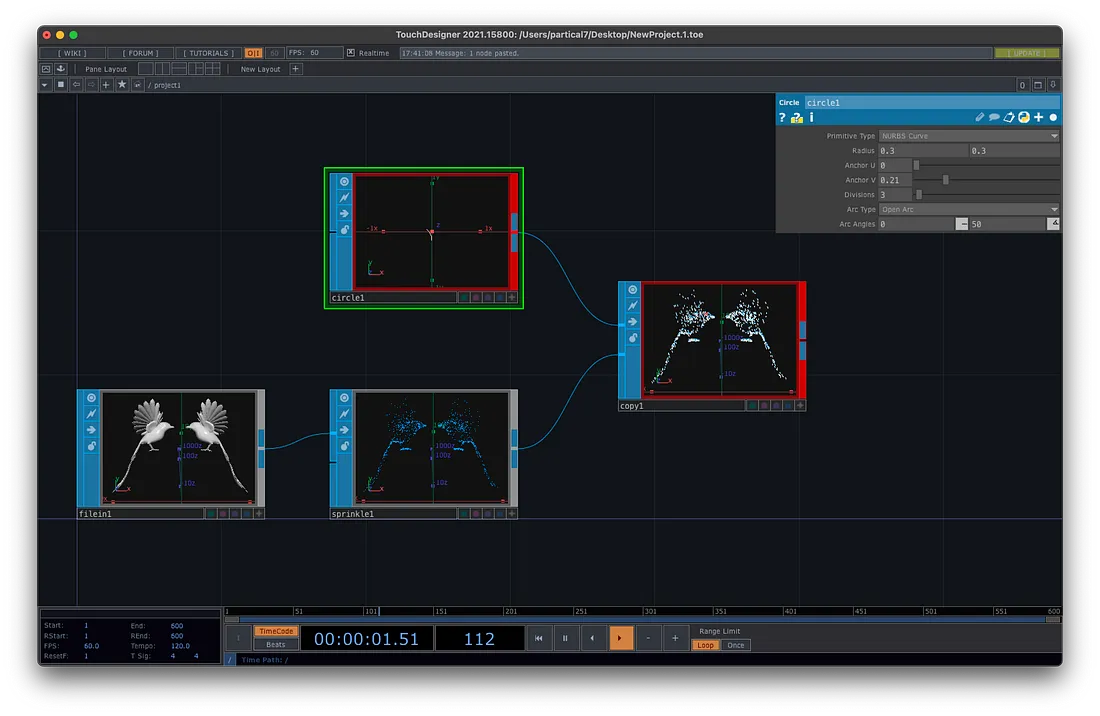The image size is (1100, 716).
Task: Open the TUTORIALS menu item
Action: point(209,53)
